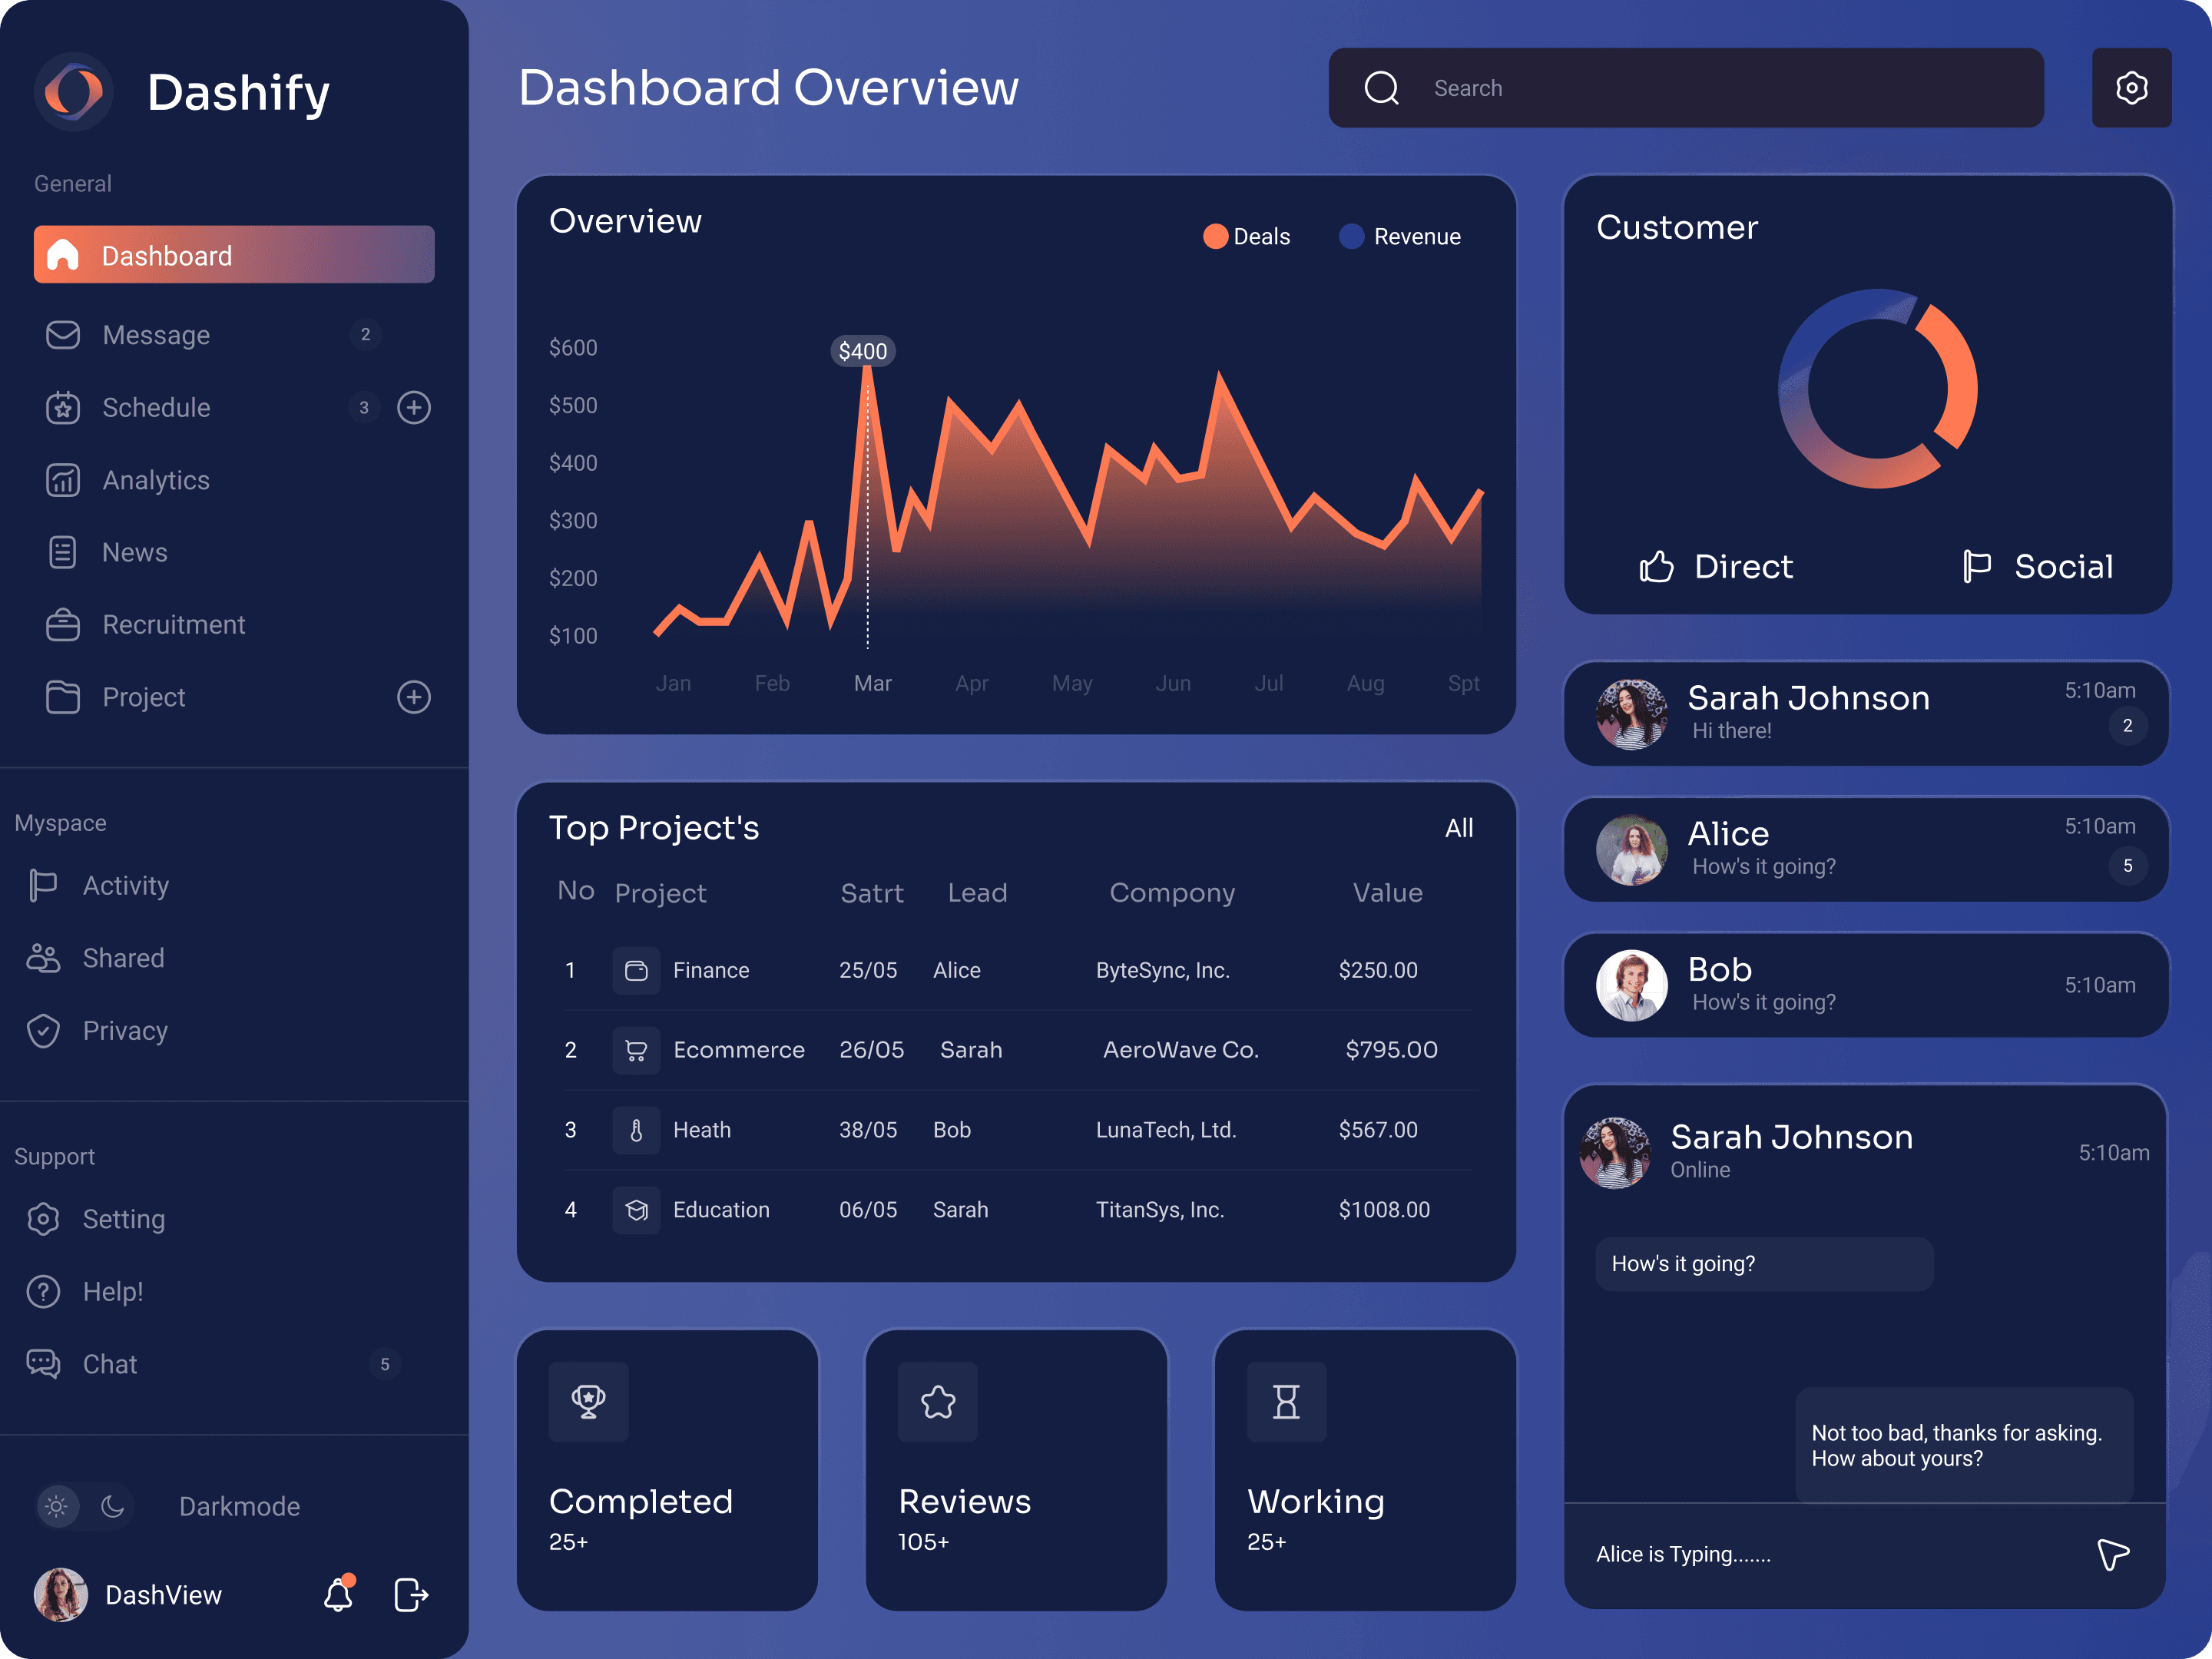Click the Working hourglass icon
This screenshot has width=2212, height=1659.
1286,1401
